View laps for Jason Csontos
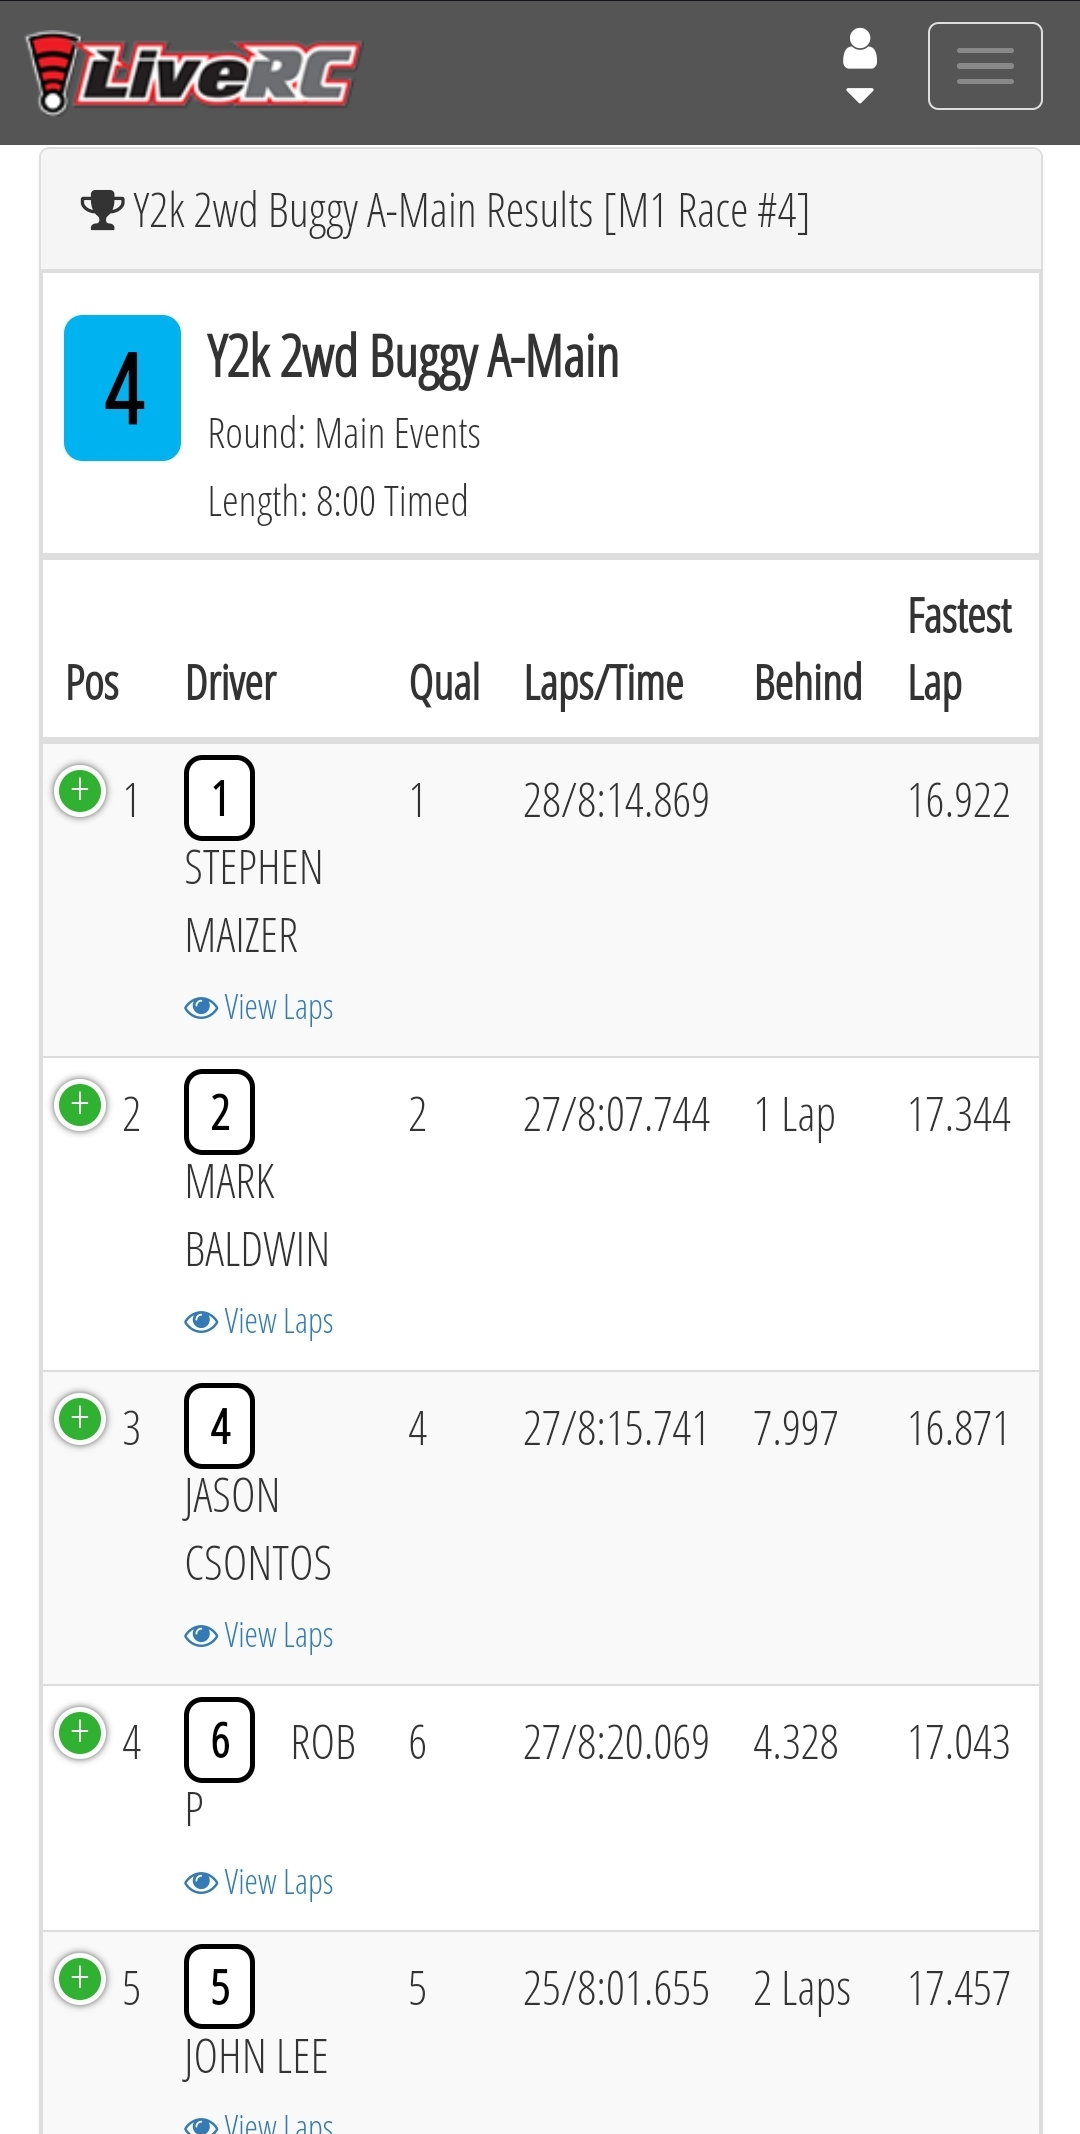 [259, 1635]
